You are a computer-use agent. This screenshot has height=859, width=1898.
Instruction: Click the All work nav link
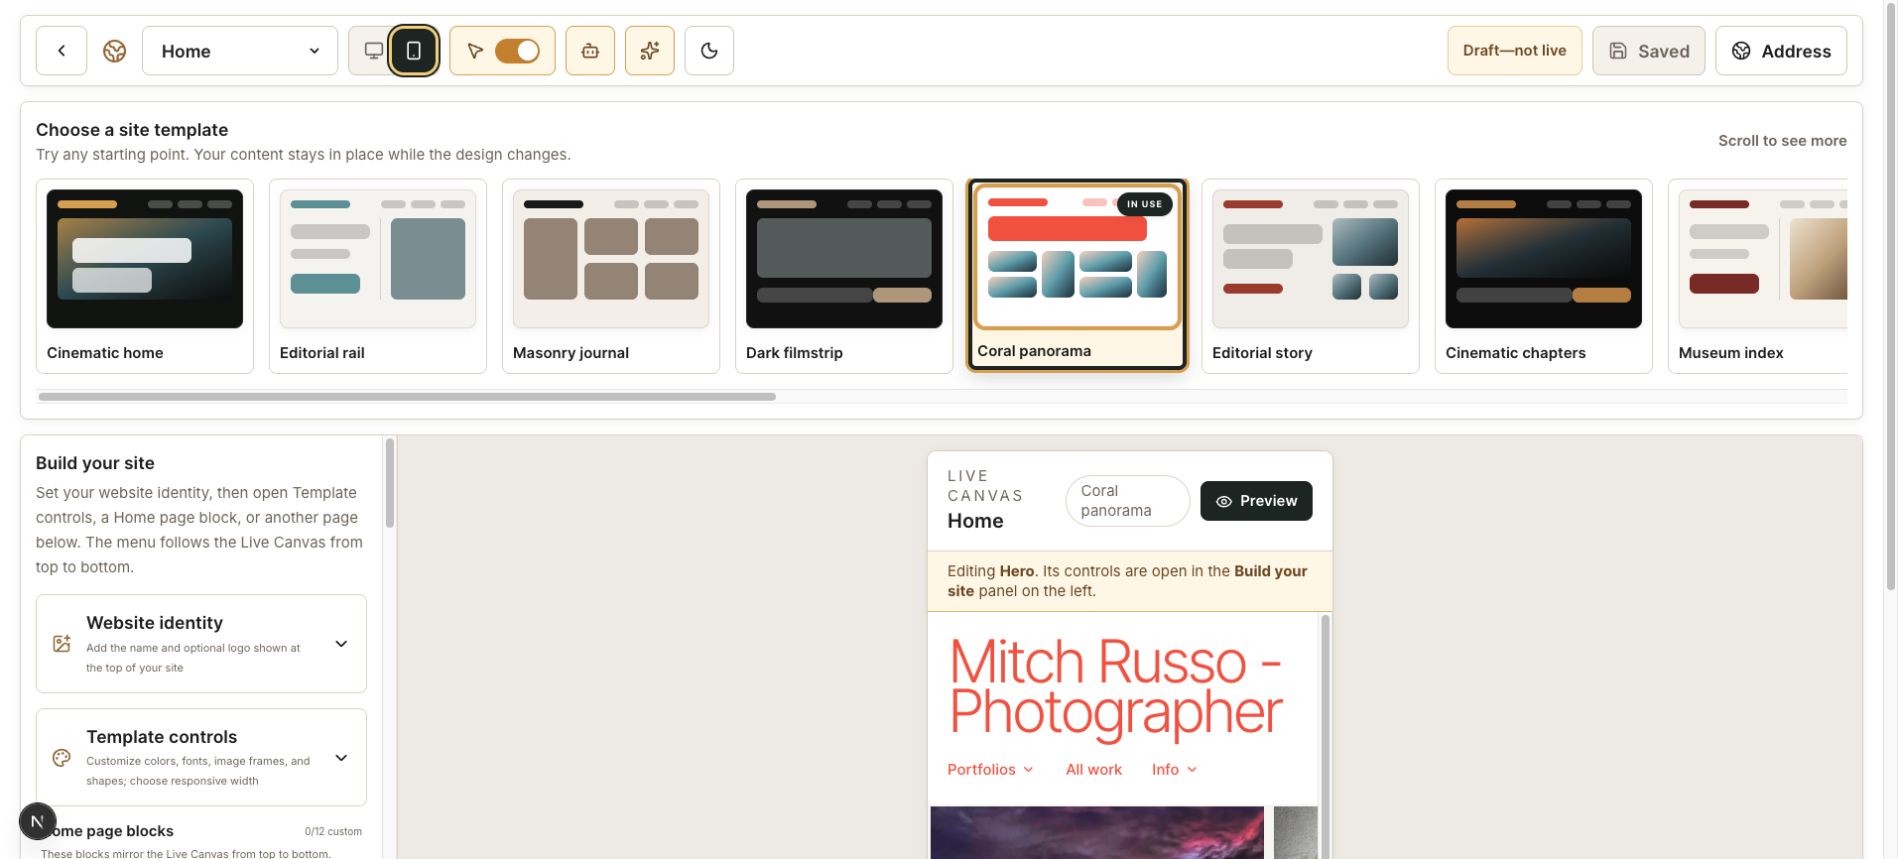(1094, 769)
